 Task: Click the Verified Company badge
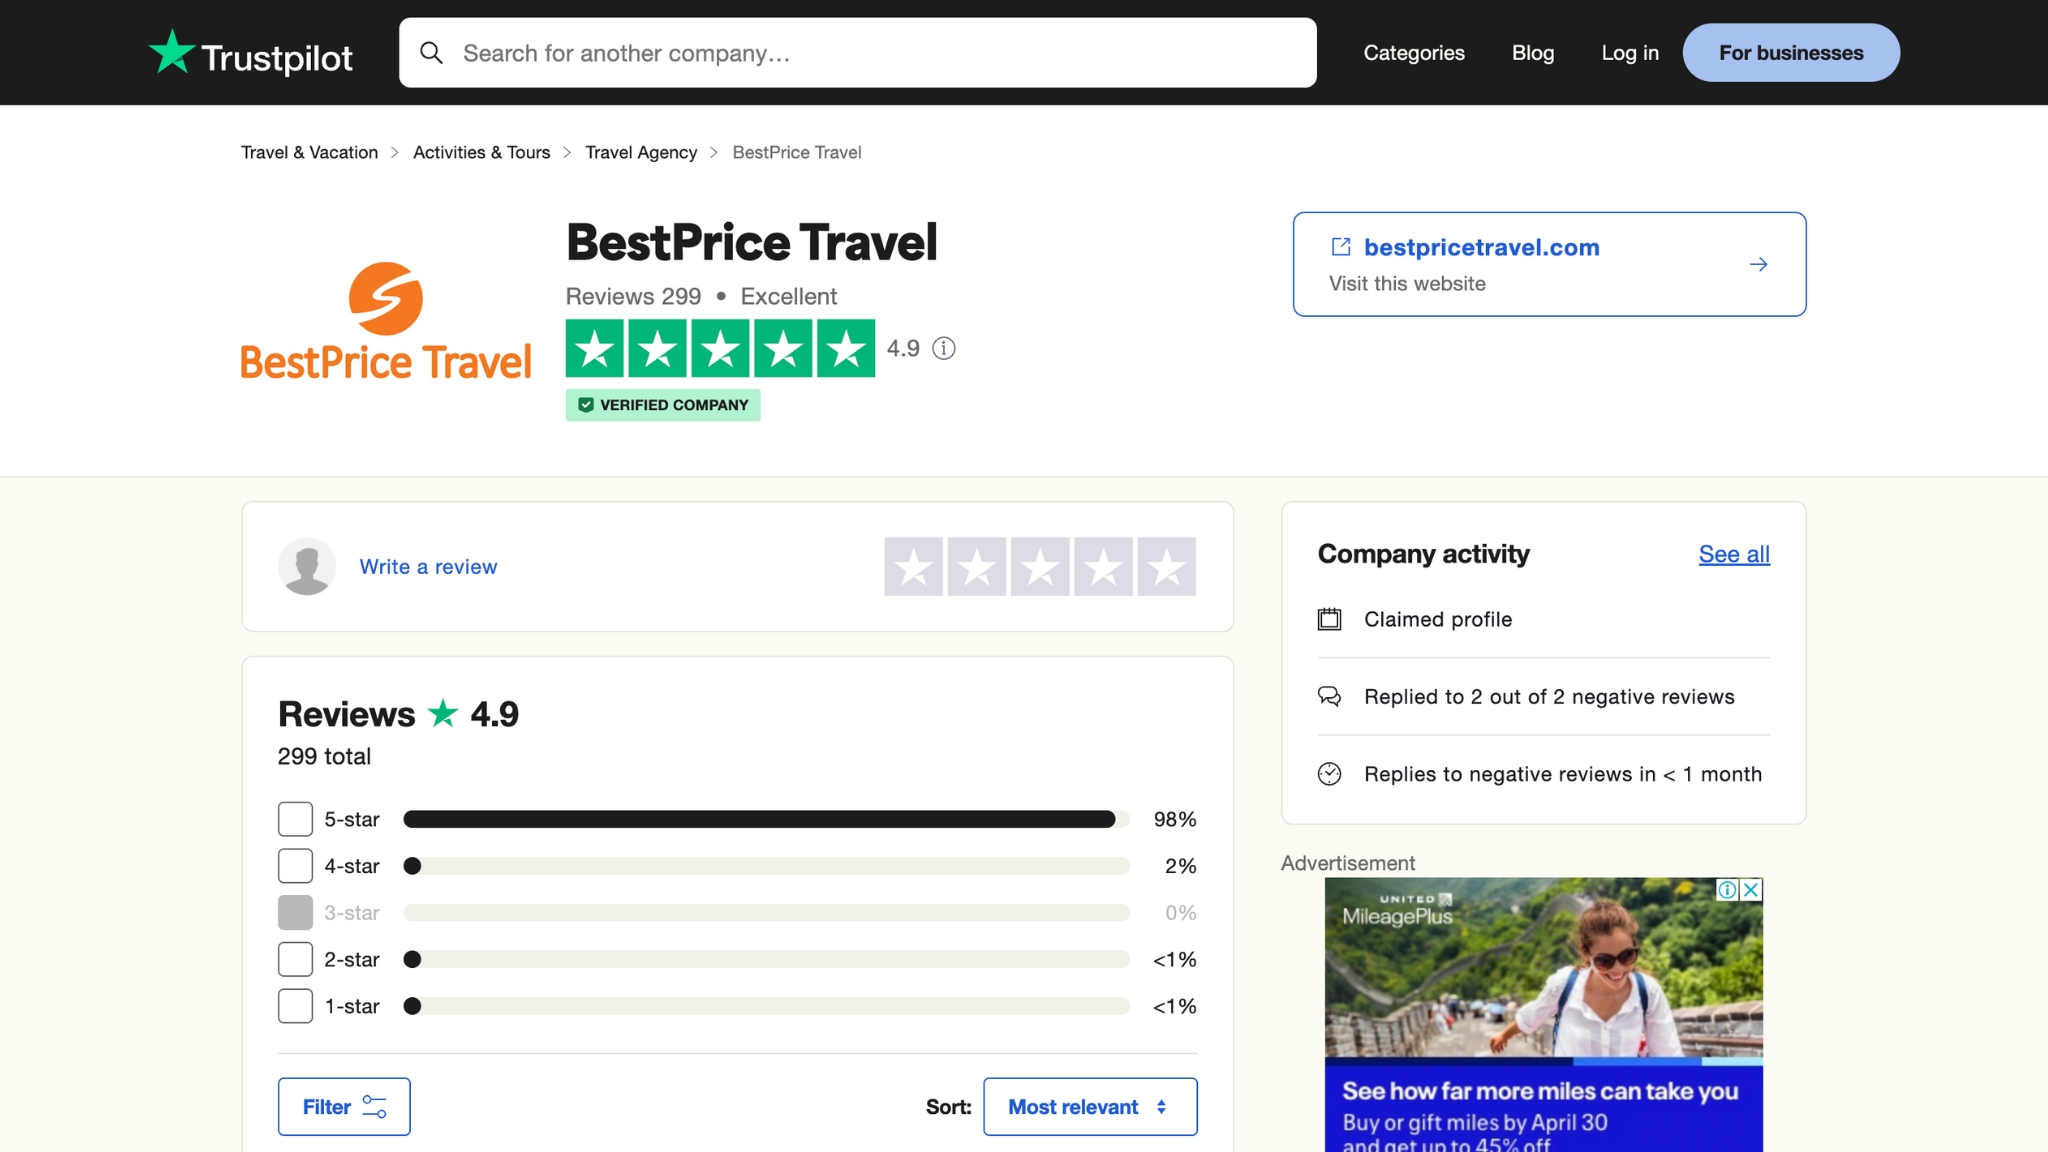pos(662,405)
